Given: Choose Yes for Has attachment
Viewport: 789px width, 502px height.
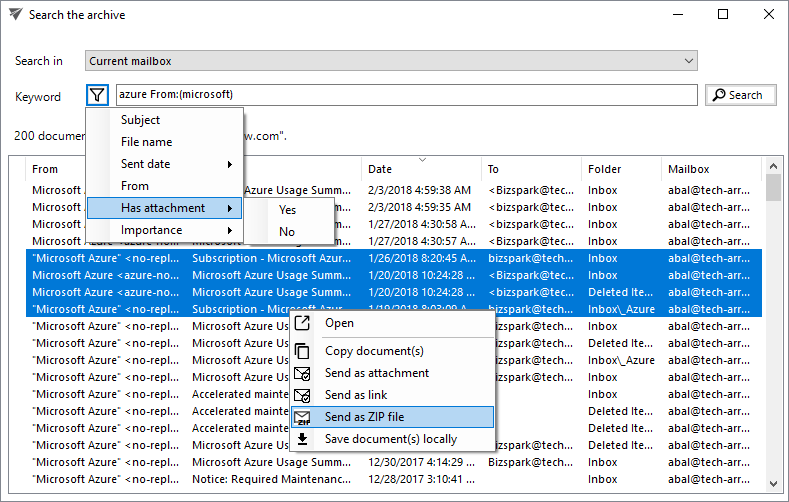Looking at the screenshot, I should (x=288, y=210).
